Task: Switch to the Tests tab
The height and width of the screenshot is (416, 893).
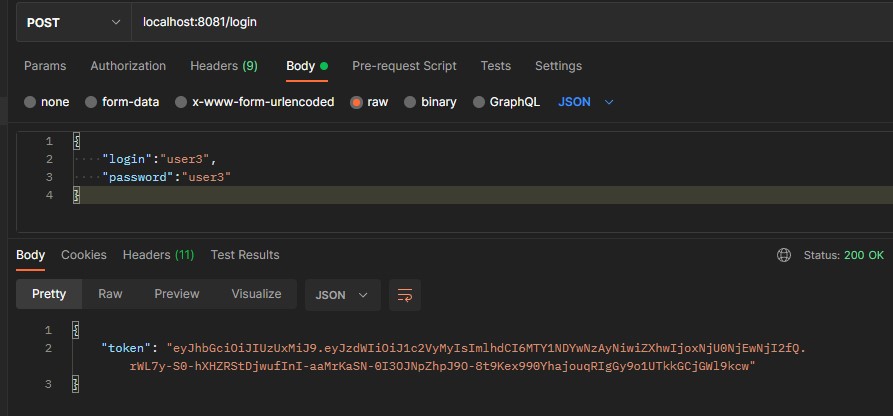Action: click(495, 66)
